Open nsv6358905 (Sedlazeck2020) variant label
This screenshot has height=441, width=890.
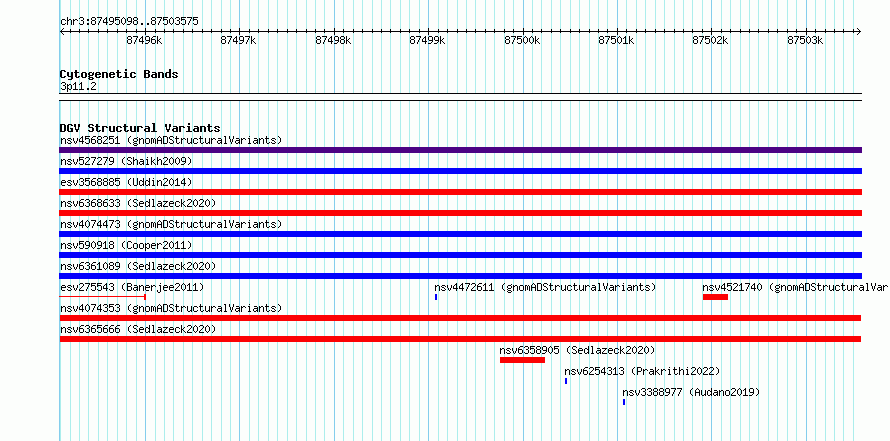(577, 350)
